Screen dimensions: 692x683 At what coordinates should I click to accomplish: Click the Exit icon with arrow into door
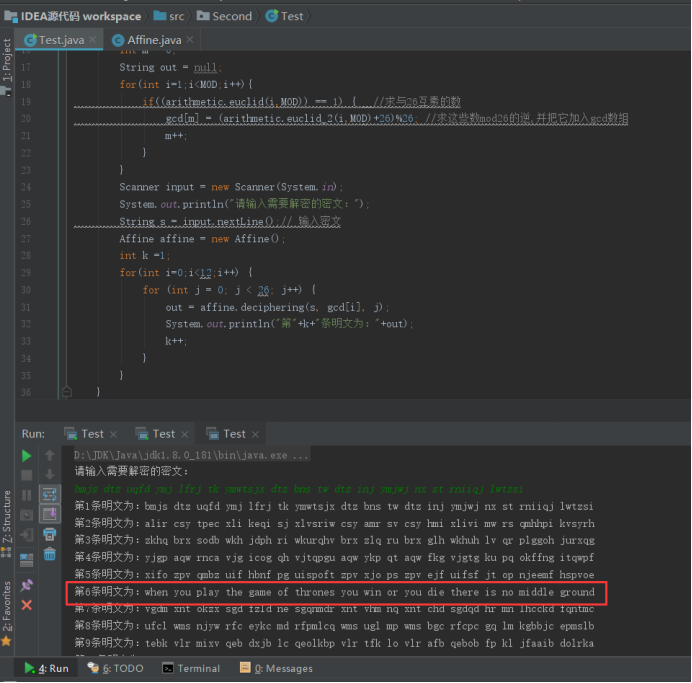[26, 535]
